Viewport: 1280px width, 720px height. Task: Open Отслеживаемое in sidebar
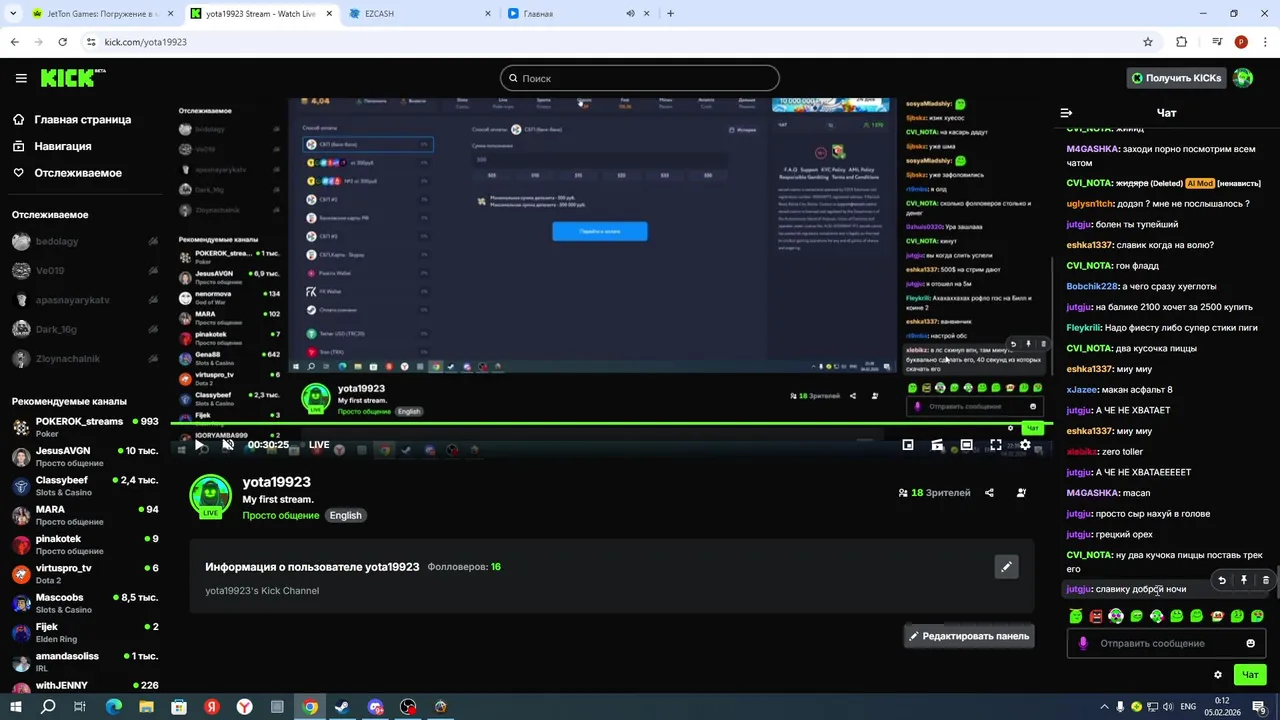click(x=67, y=173)
